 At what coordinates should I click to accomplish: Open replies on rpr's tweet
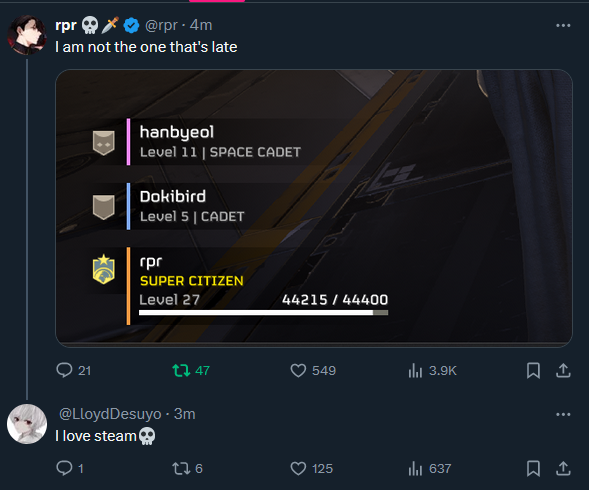[73, 371]
